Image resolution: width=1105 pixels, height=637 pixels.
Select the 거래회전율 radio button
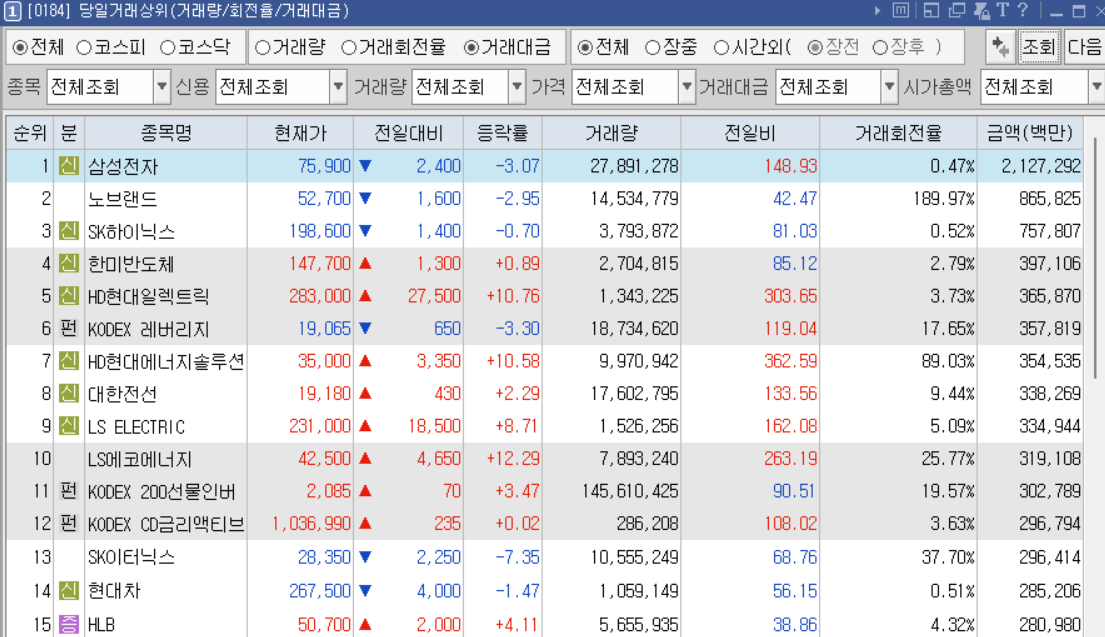pos(349,47)
